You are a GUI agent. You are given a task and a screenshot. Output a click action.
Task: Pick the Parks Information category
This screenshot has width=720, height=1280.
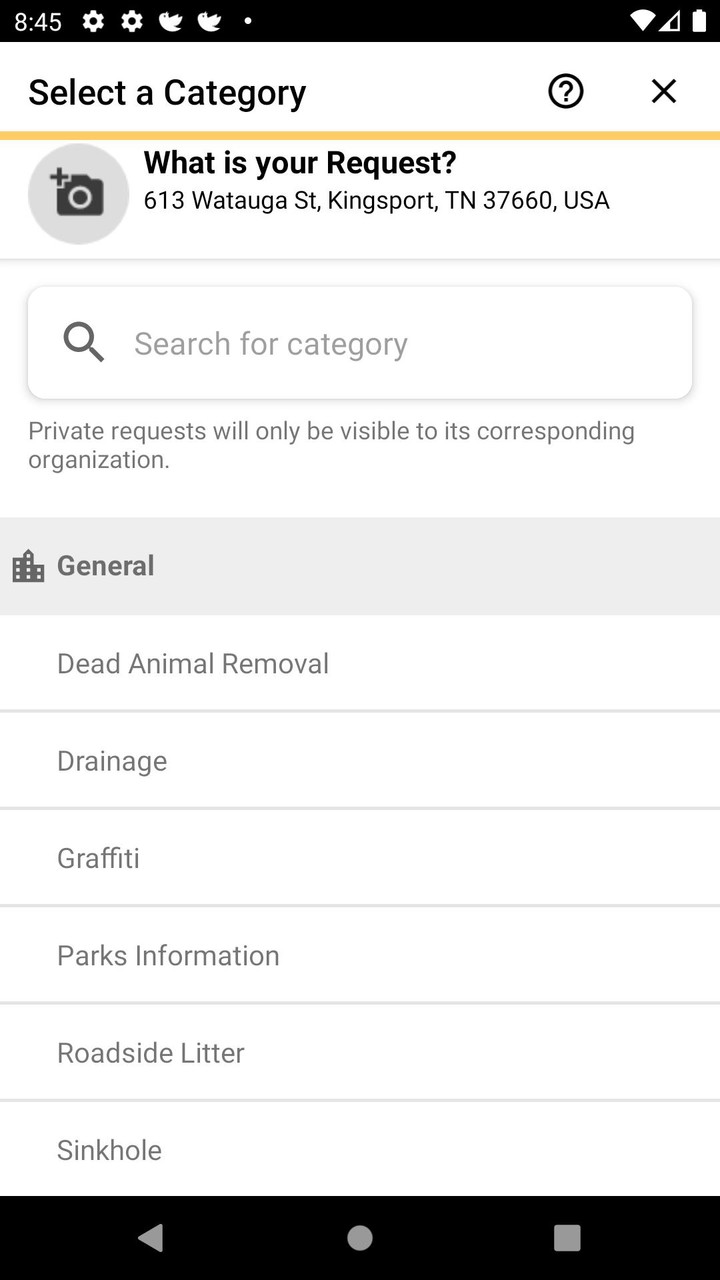click(x=168, y=955)
